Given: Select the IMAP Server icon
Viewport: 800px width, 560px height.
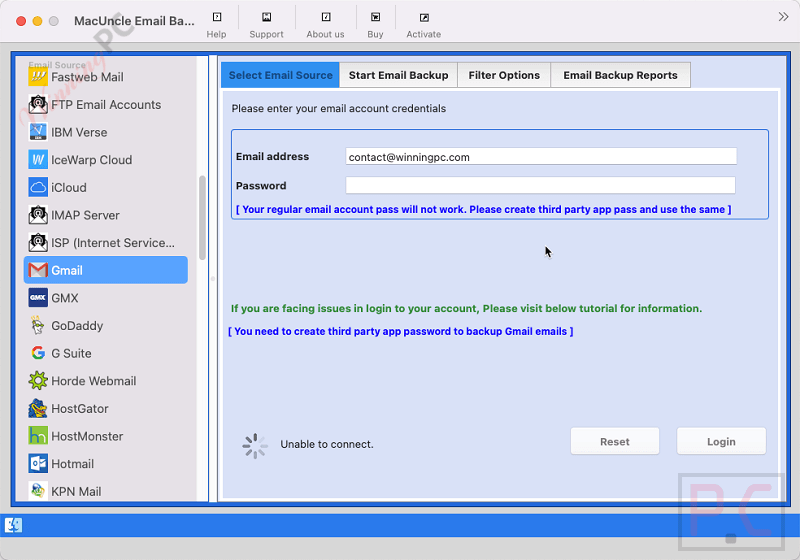Looking at the screenshot, I should (38, 215).
